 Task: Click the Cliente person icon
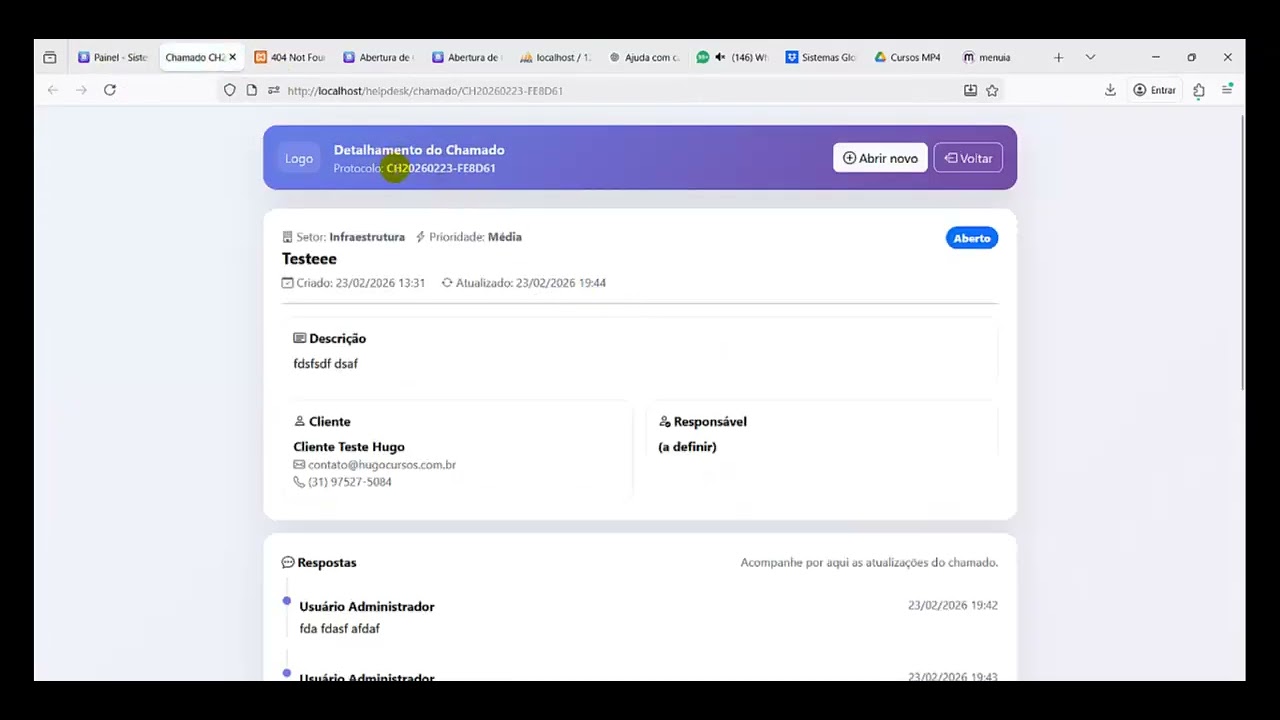(x=299, y=421)
